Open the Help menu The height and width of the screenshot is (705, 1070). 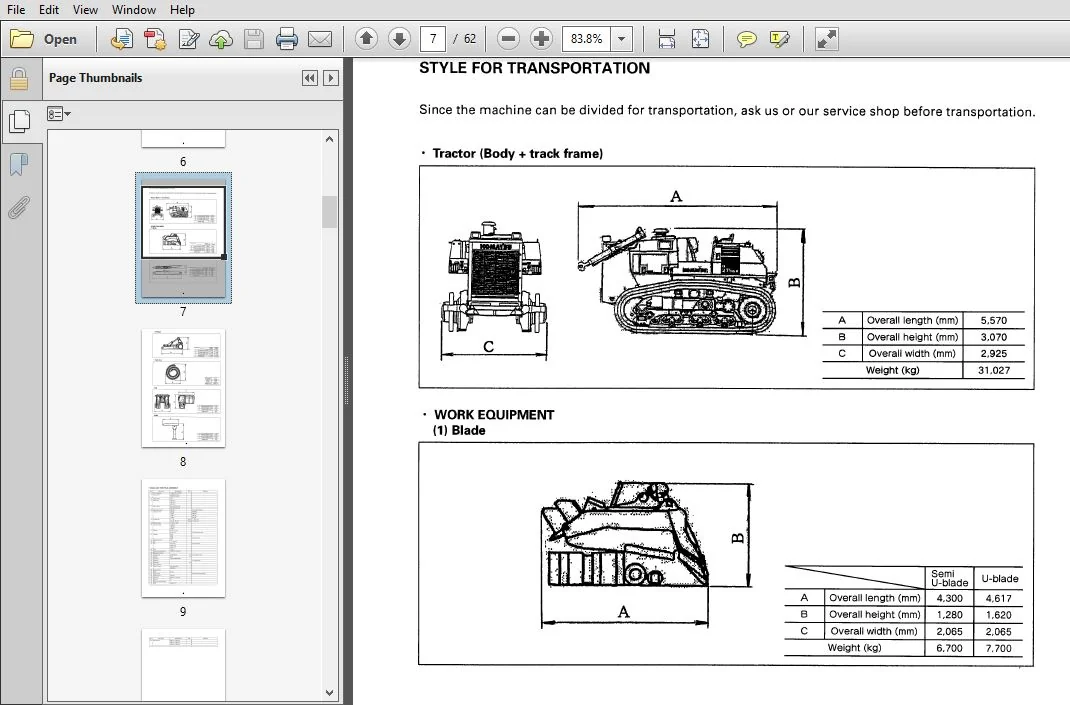click(182, 10)
